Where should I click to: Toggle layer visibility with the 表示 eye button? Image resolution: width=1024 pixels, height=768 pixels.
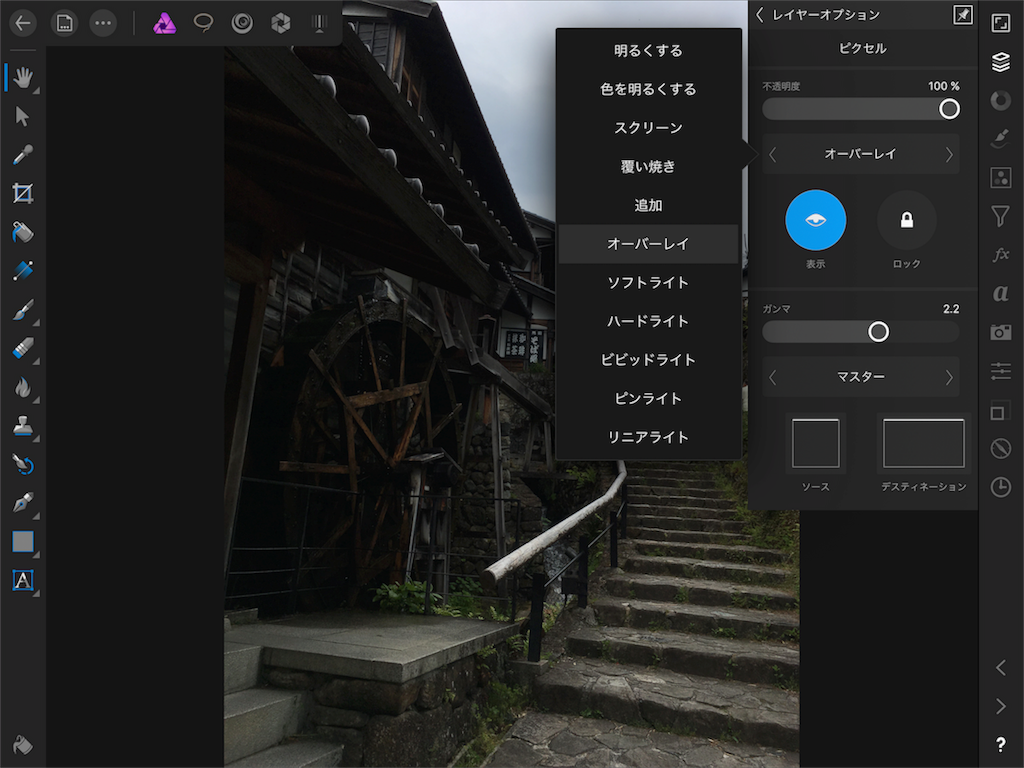(816, 219)
